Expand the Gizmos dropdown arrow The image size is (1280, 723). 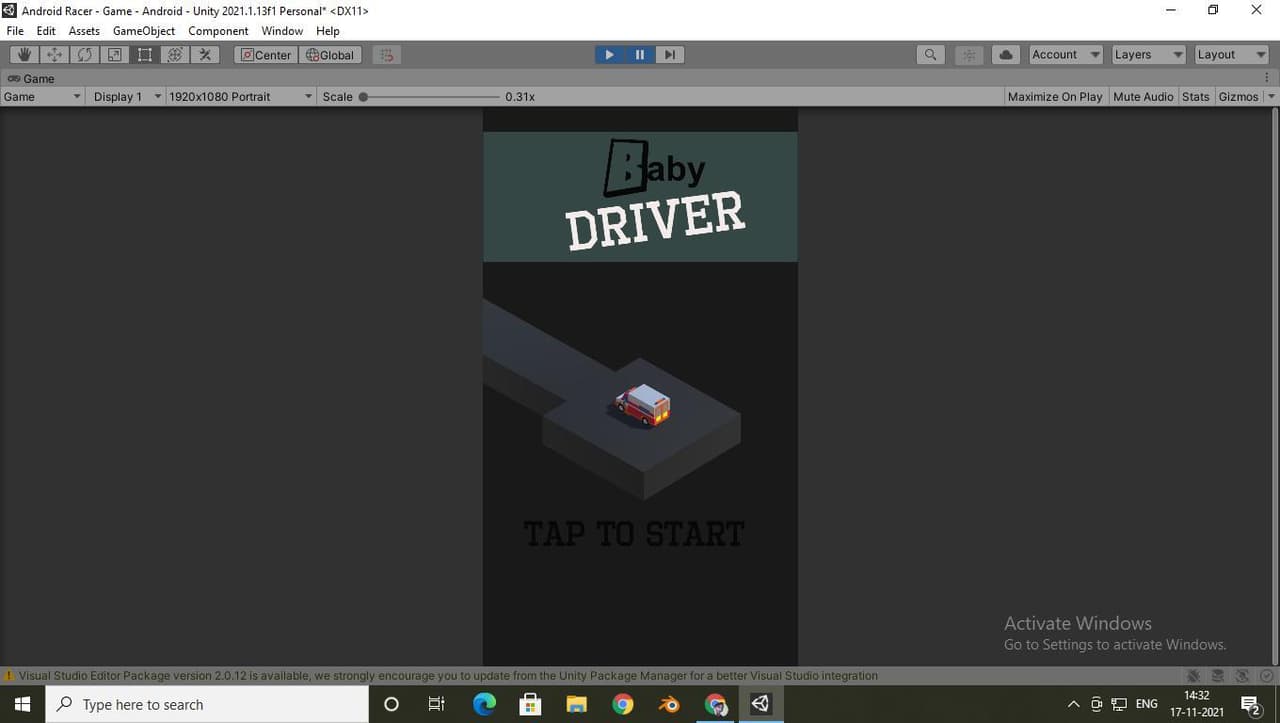tap(1271, 97)
